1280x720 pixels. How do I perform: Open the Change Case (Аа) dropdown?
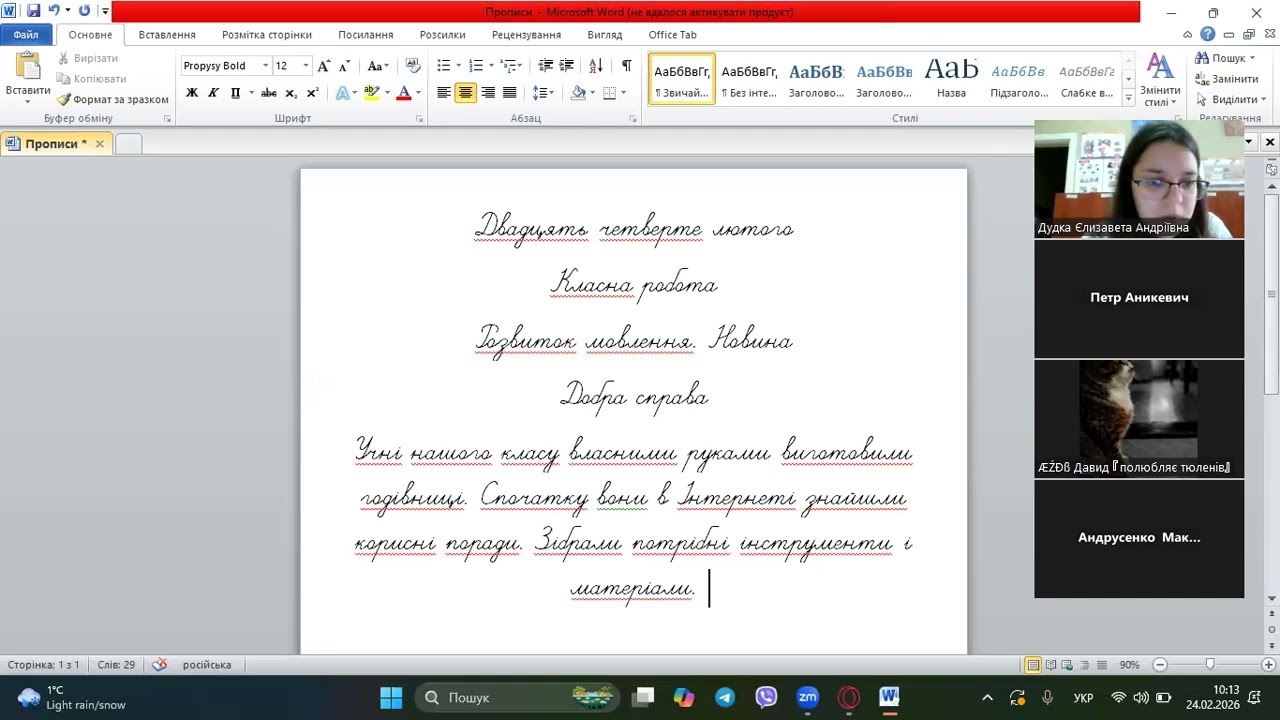(x=378, y=66)
